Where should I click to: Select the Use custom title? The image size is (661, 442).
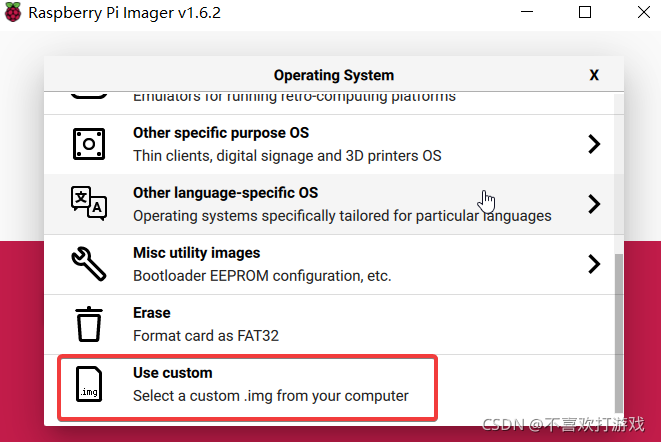(173, 373)
